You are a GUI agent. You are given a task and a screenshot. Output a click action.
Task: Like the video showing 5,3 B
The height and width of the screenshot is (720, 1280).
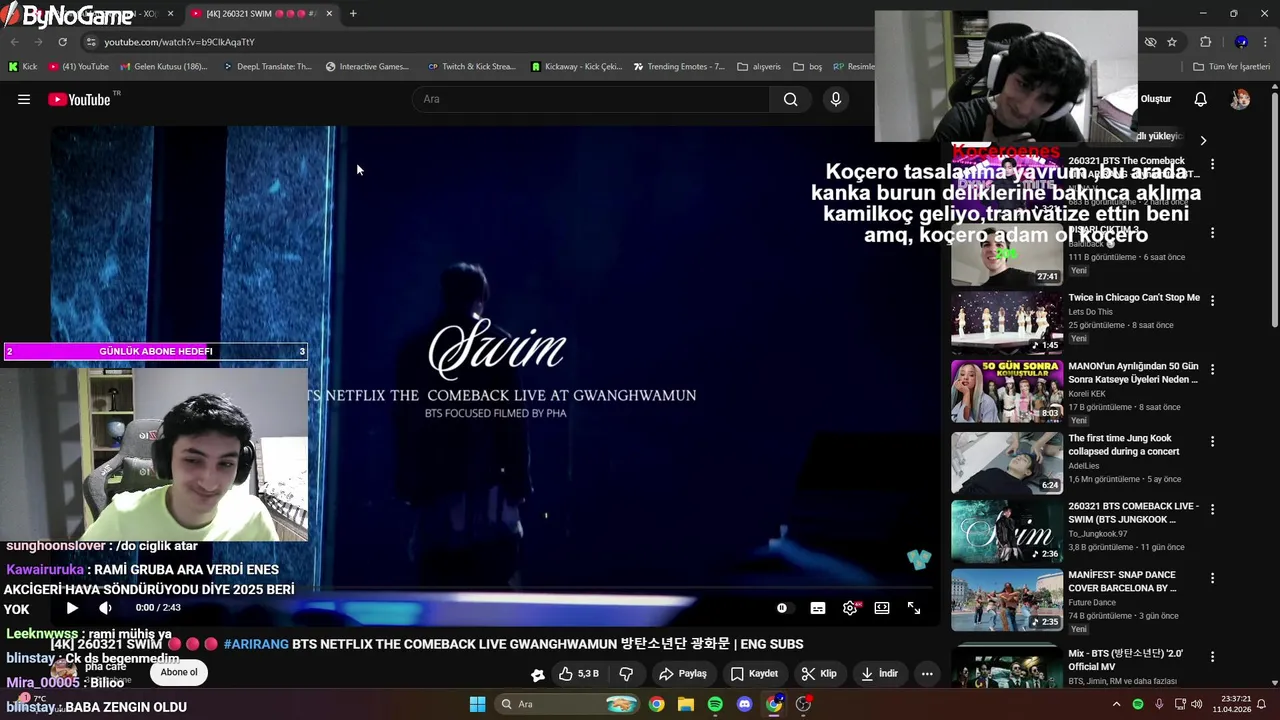578,674
